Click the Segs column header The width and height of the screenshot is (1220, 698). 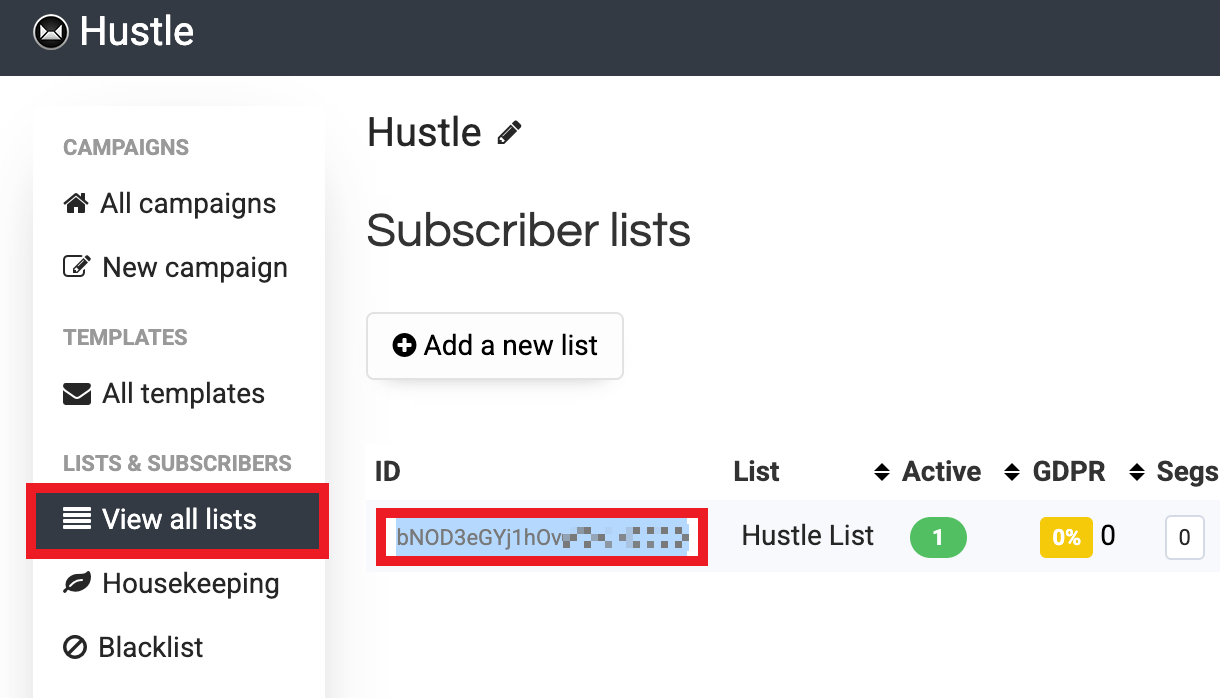1187,472
